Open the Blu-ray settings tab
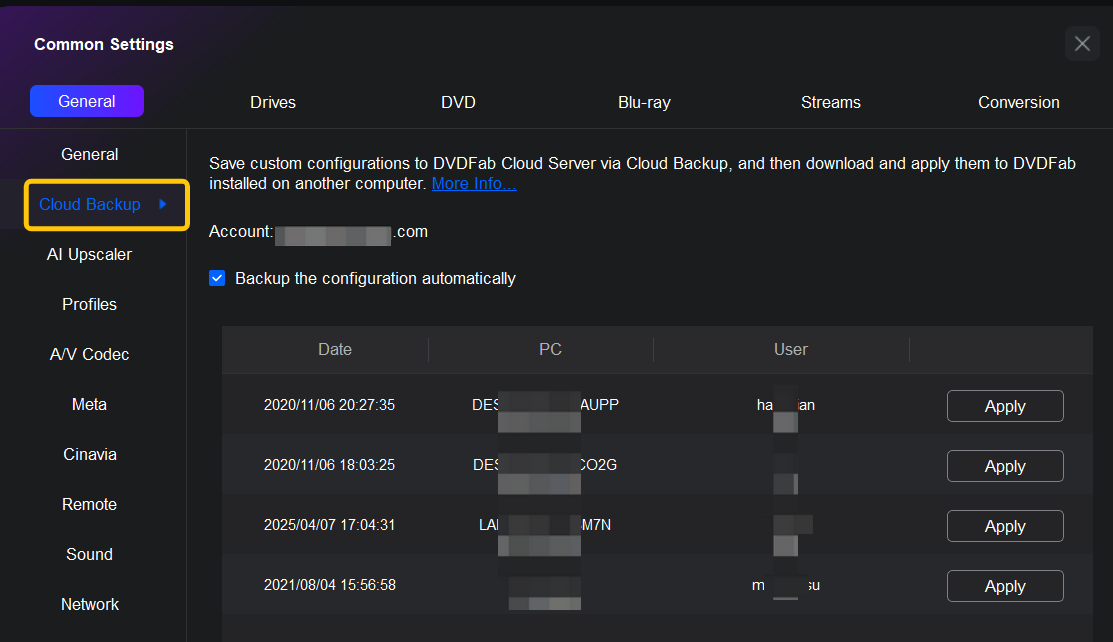Image resolution: width=1113 pixels, height=642 pixels. pos(644,102)
